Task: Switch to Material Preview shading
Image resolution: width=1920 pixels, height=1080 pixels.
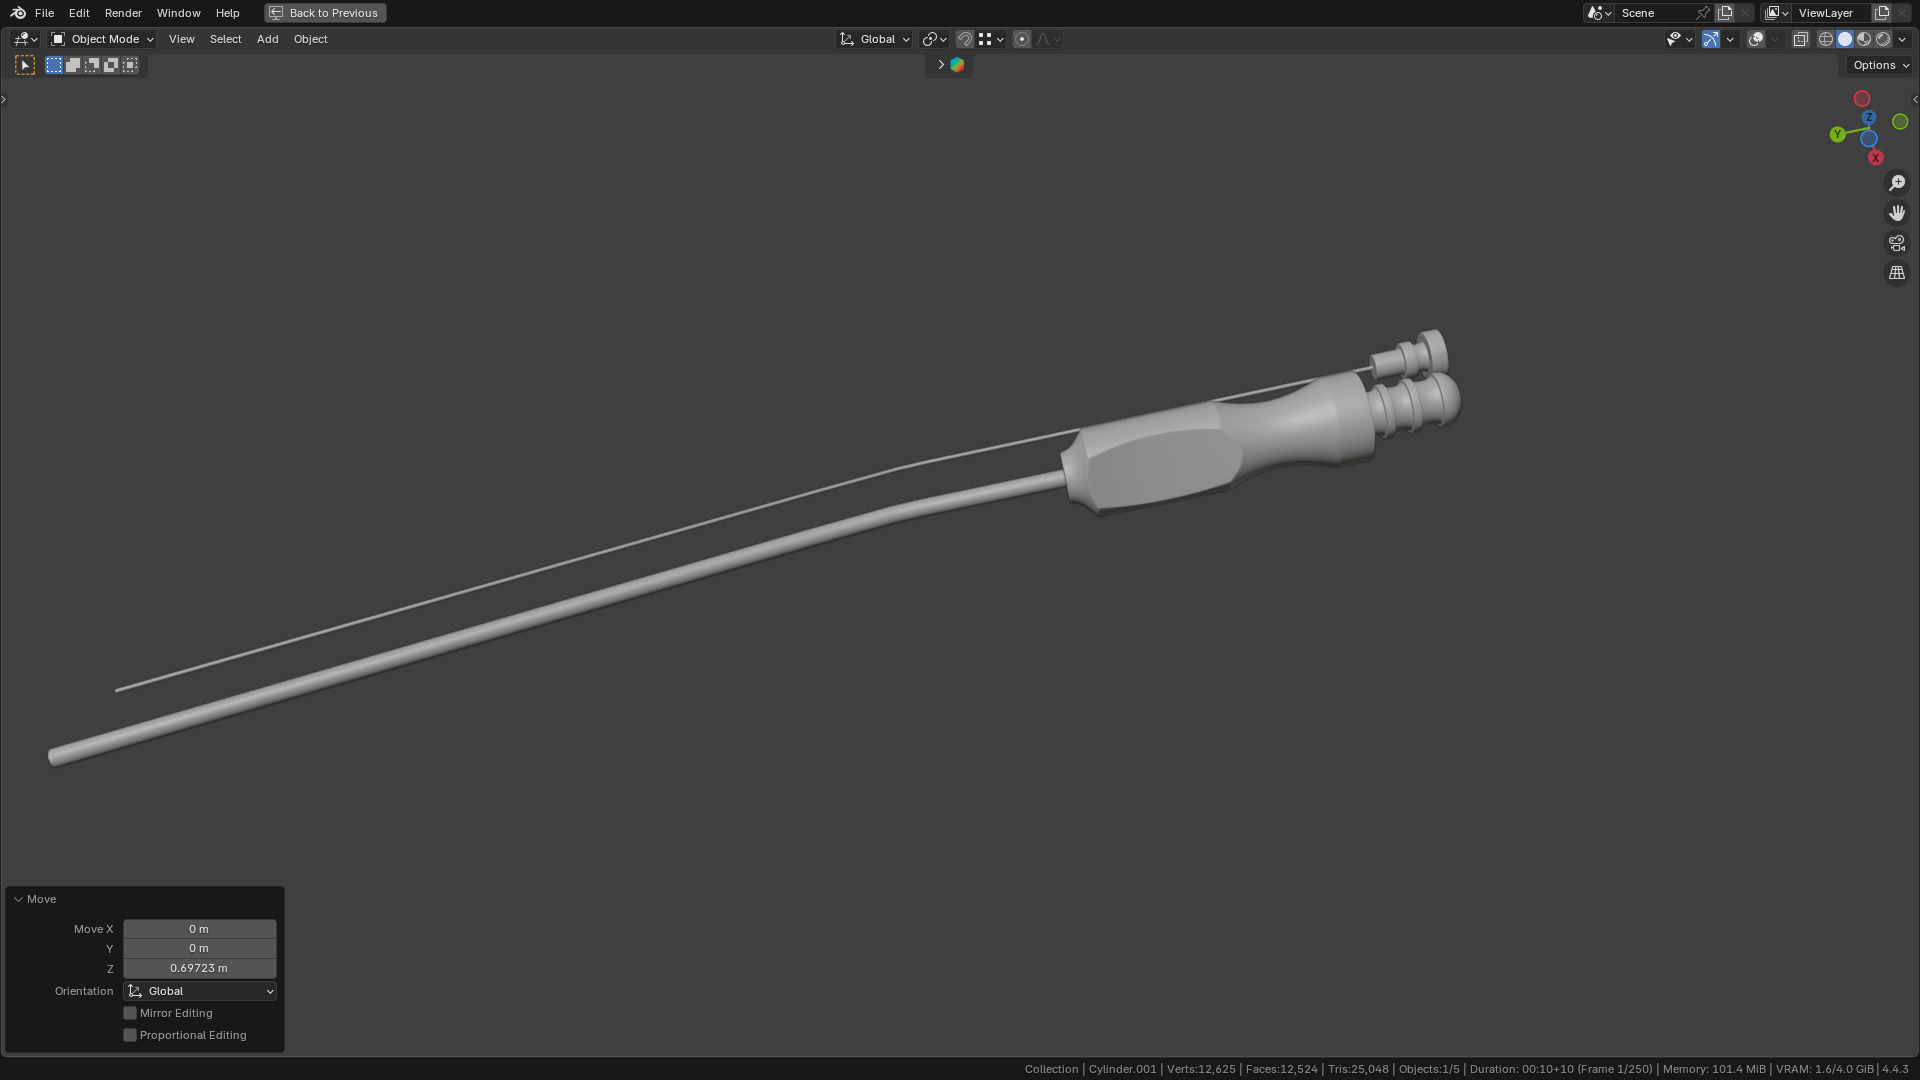Action: (1864, 39)
